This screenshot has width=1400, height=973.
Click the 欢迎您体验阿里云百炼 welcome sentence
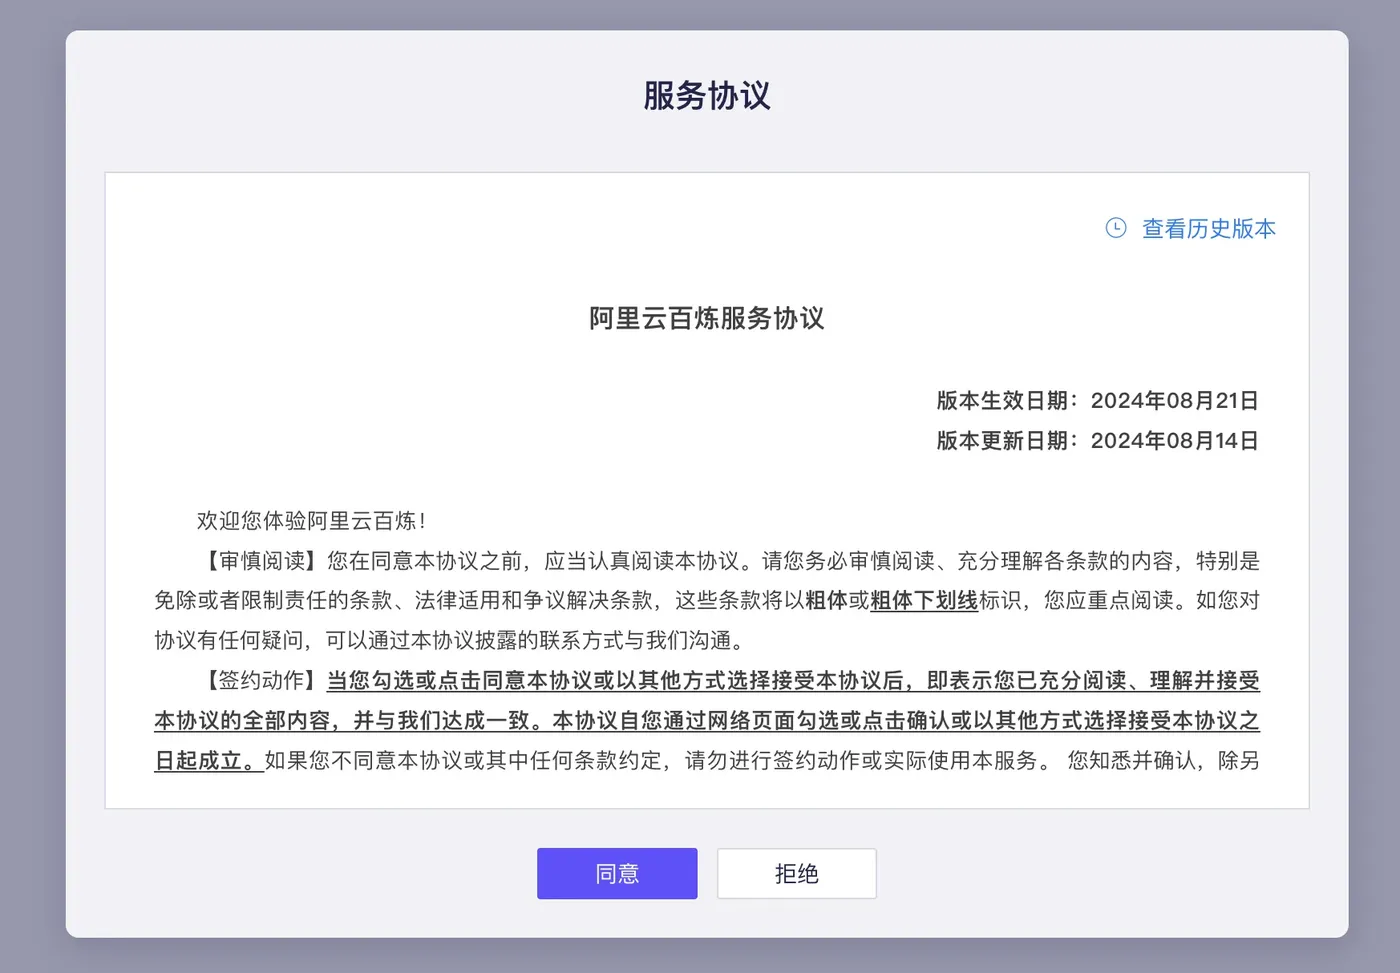click(312, 521)
